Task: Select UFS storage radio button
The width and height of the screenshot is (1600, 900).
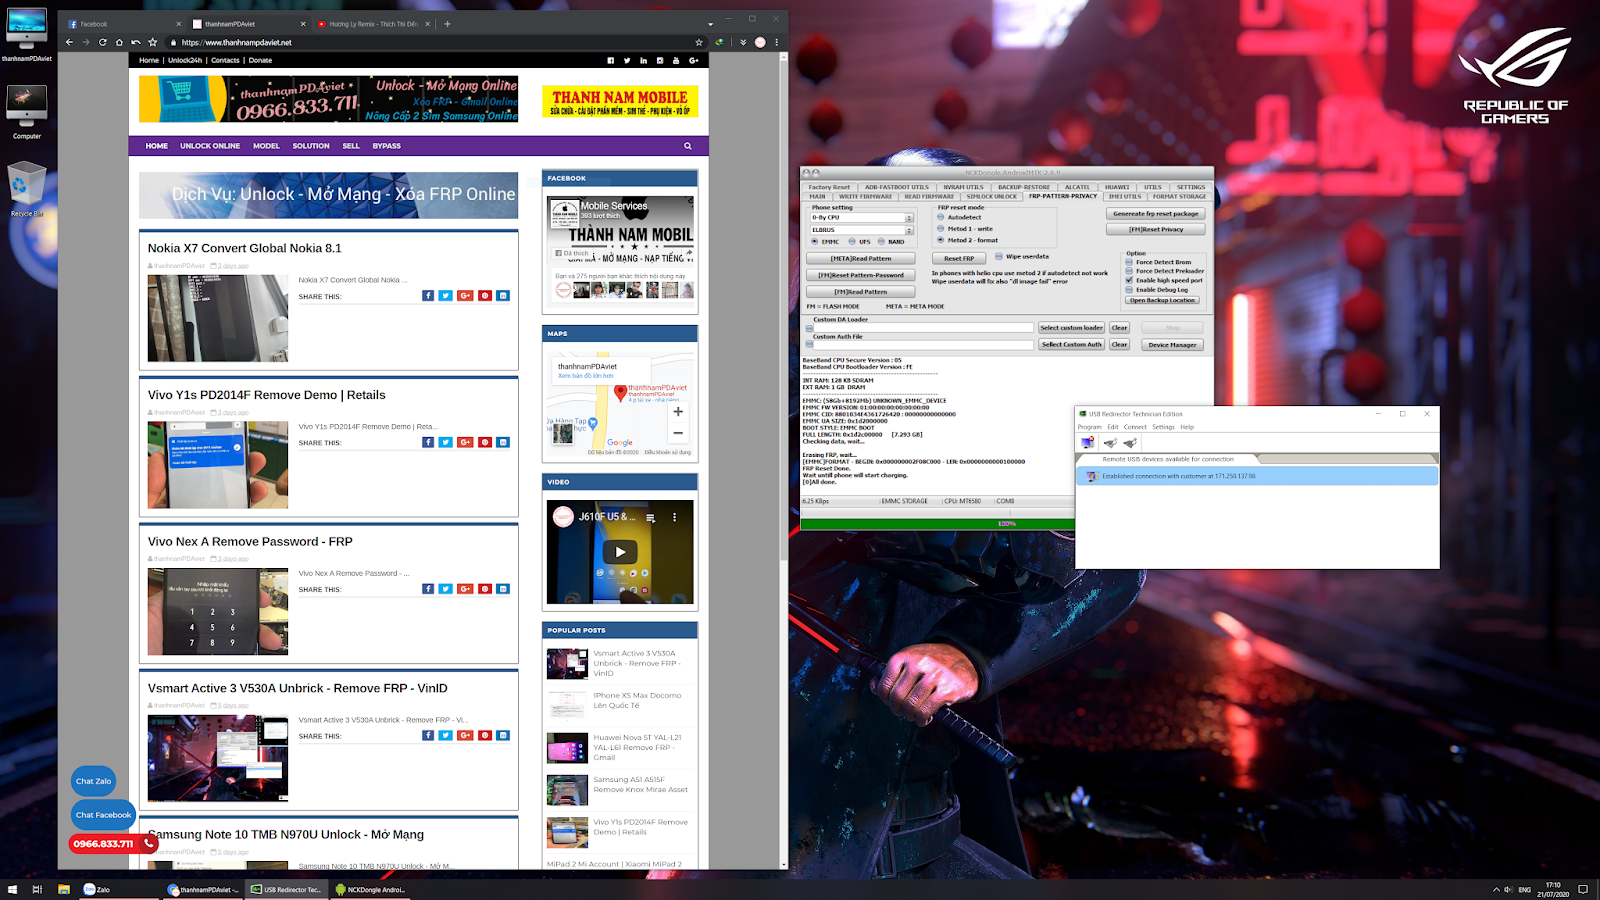Action: point(852,241)
